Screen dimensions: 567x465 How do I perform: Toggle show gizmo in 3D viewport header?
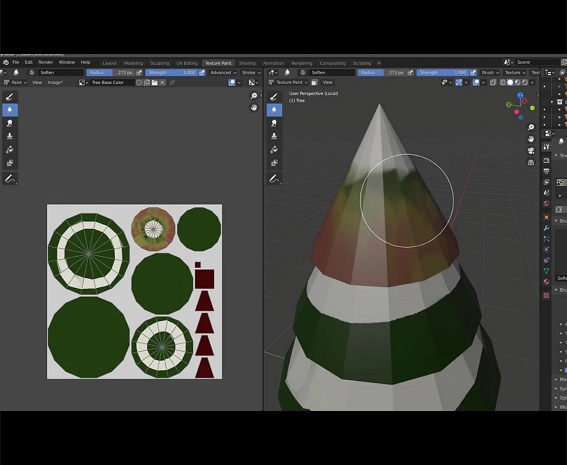(459, 82)
